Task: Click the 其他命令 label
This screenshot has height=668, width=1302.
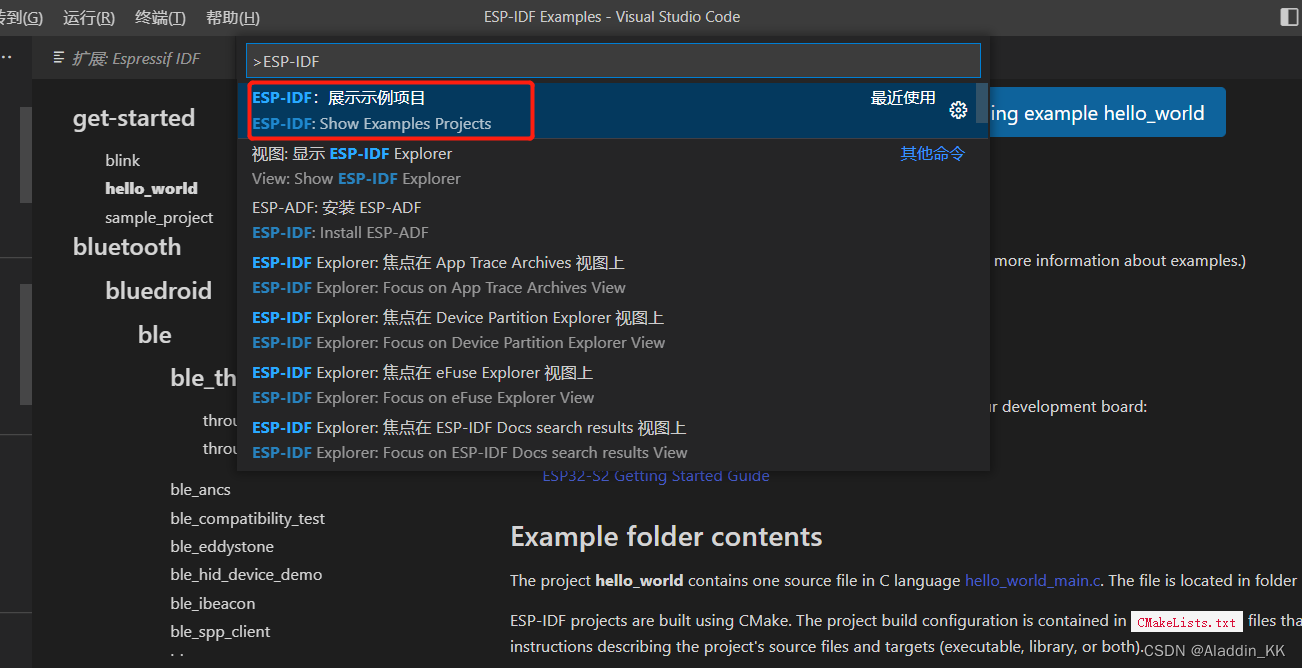Action: 933,153
